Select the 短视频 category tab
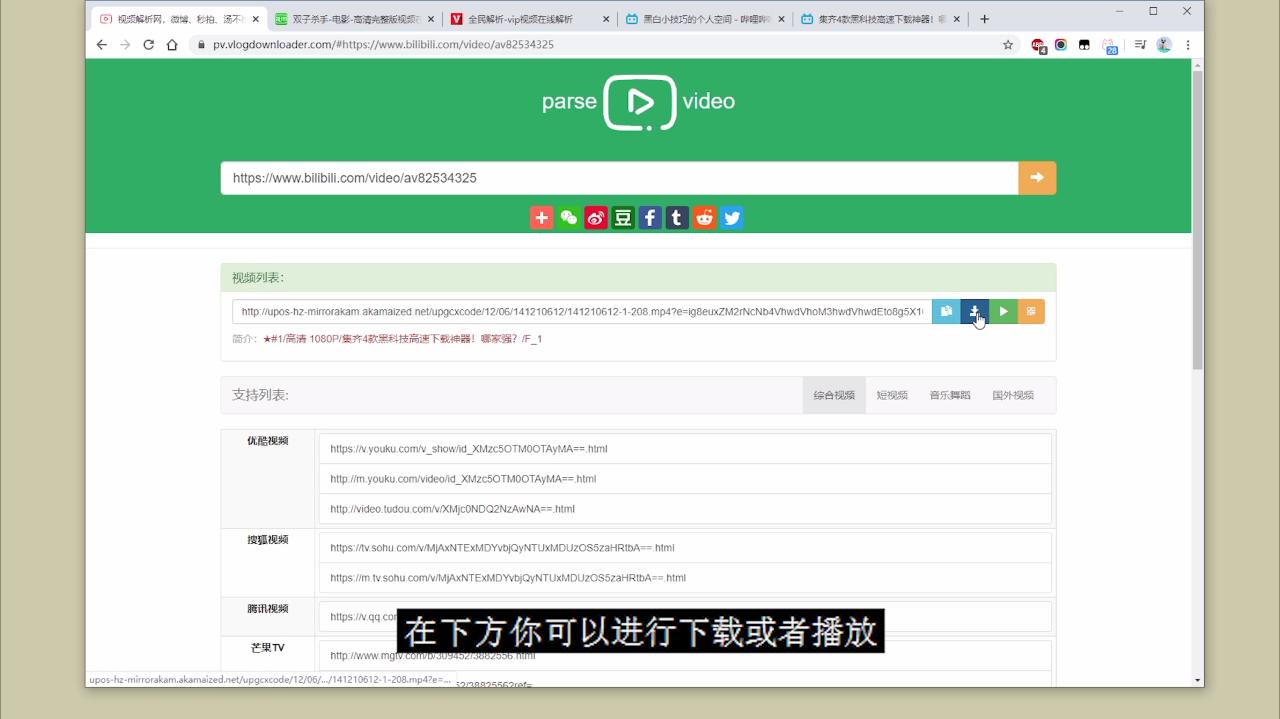 pyautogui.click(x=892, y=395)
